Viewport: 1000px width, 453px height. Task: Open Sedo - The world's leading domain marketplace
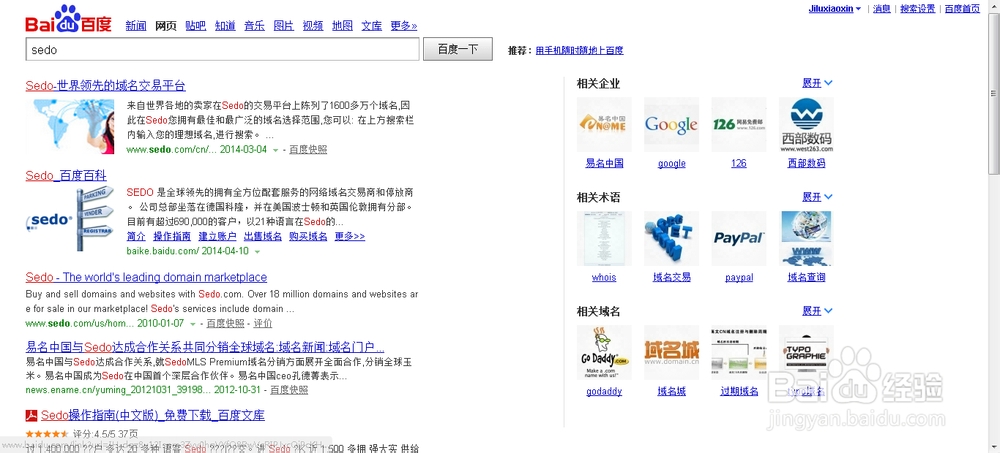(x=146, y=278)
